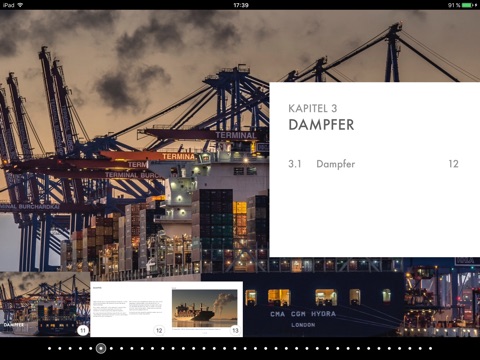Tap the 17:39 clock in the status bar
Viewport: 480px width, 360px height.
241,5
